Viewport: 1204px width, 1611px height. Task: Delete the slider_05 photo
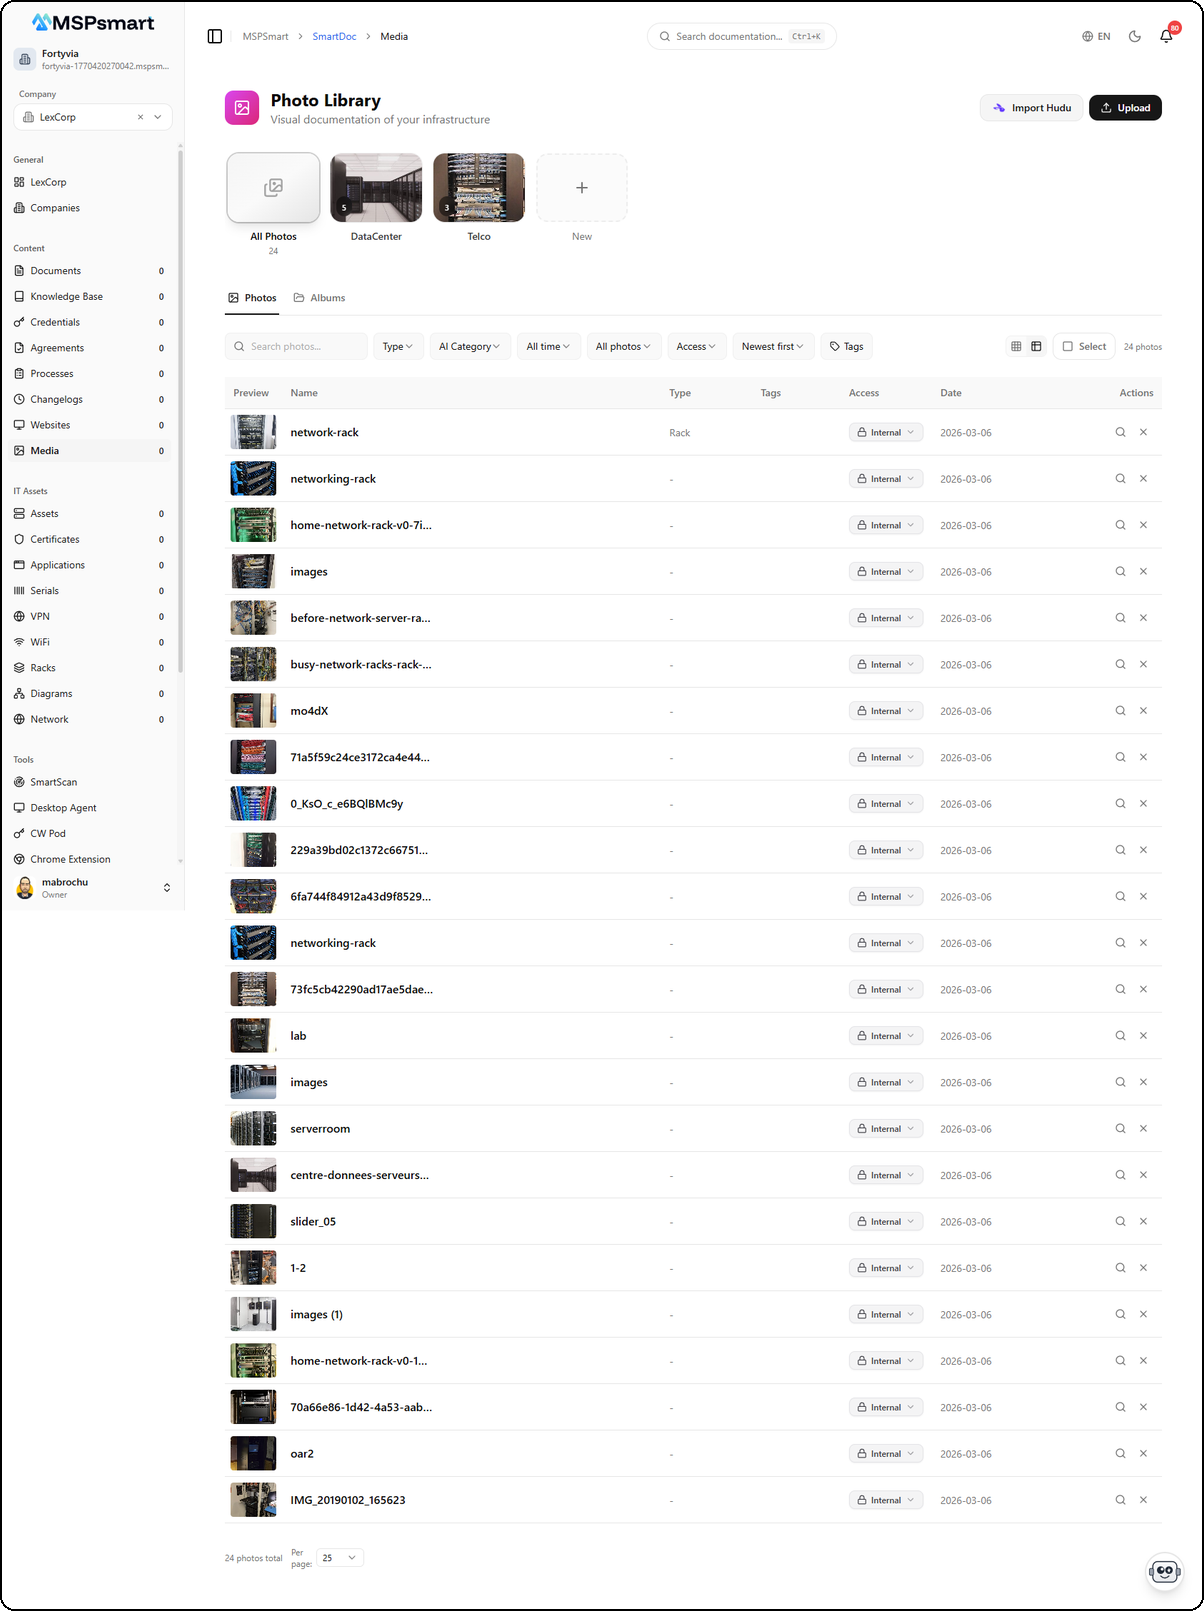click(1143, 1221)
